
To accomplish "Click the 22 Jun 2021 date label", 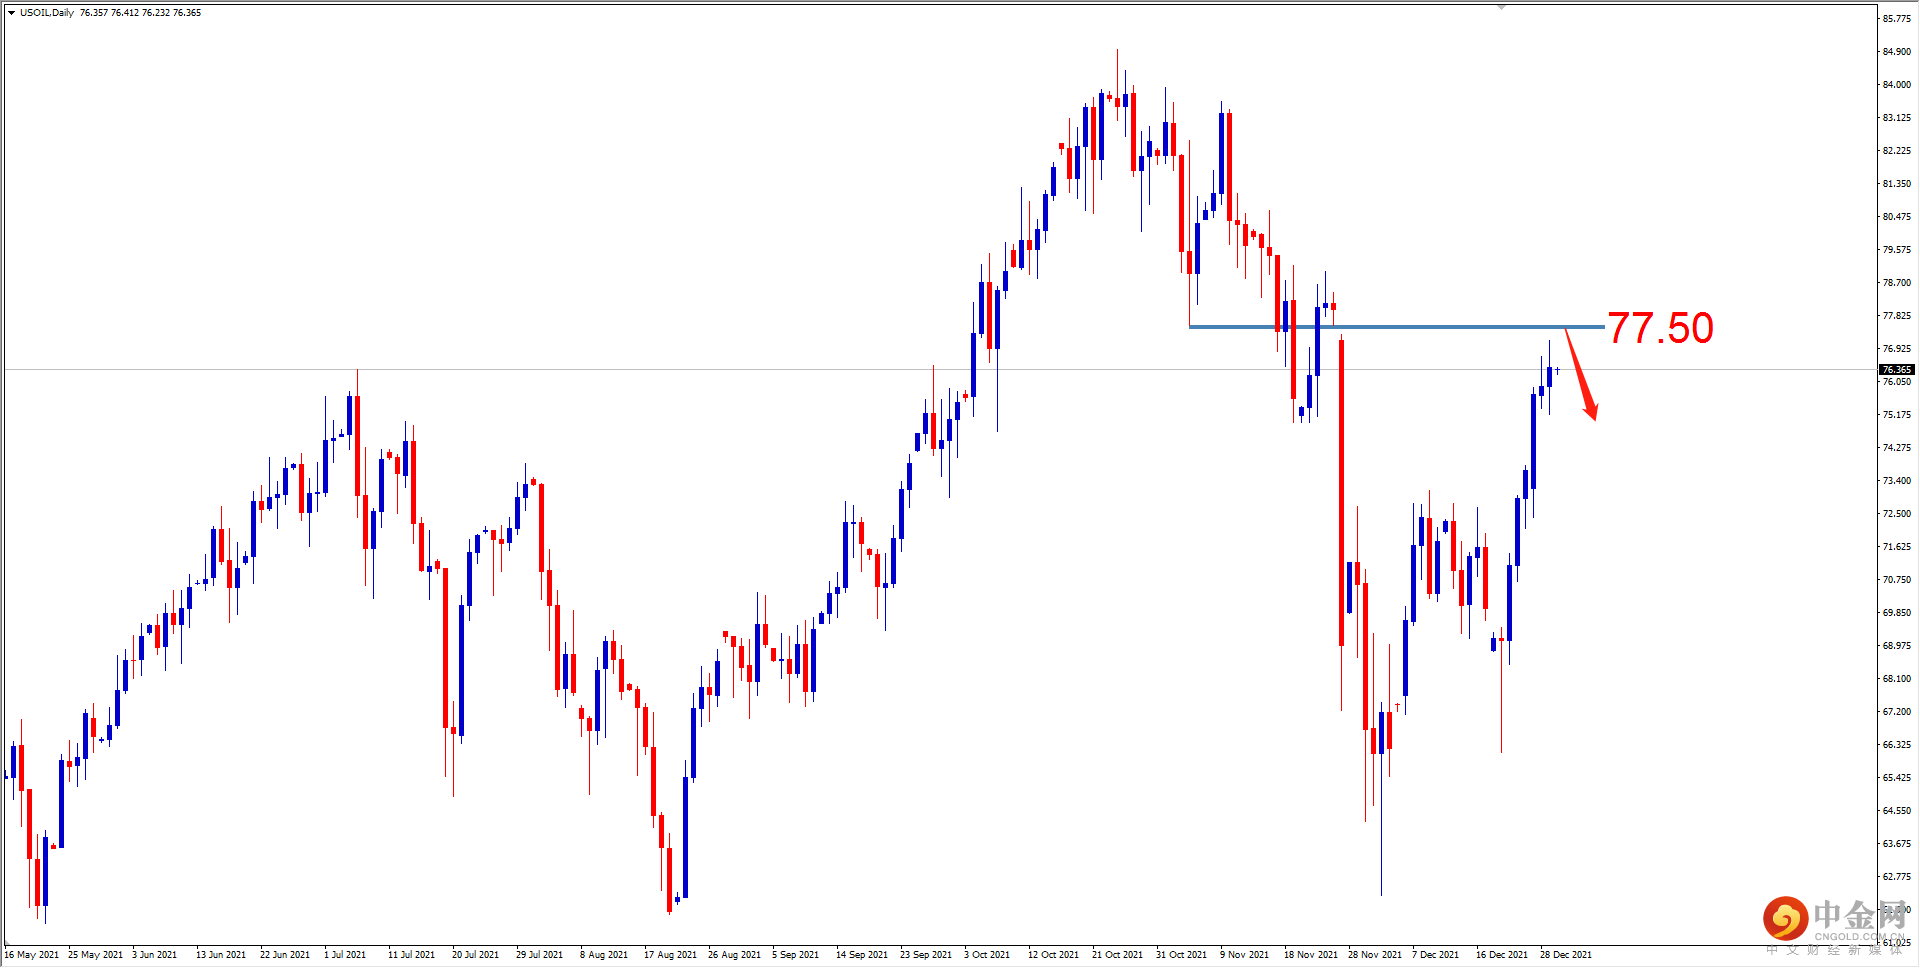I will tap(285, 955).
